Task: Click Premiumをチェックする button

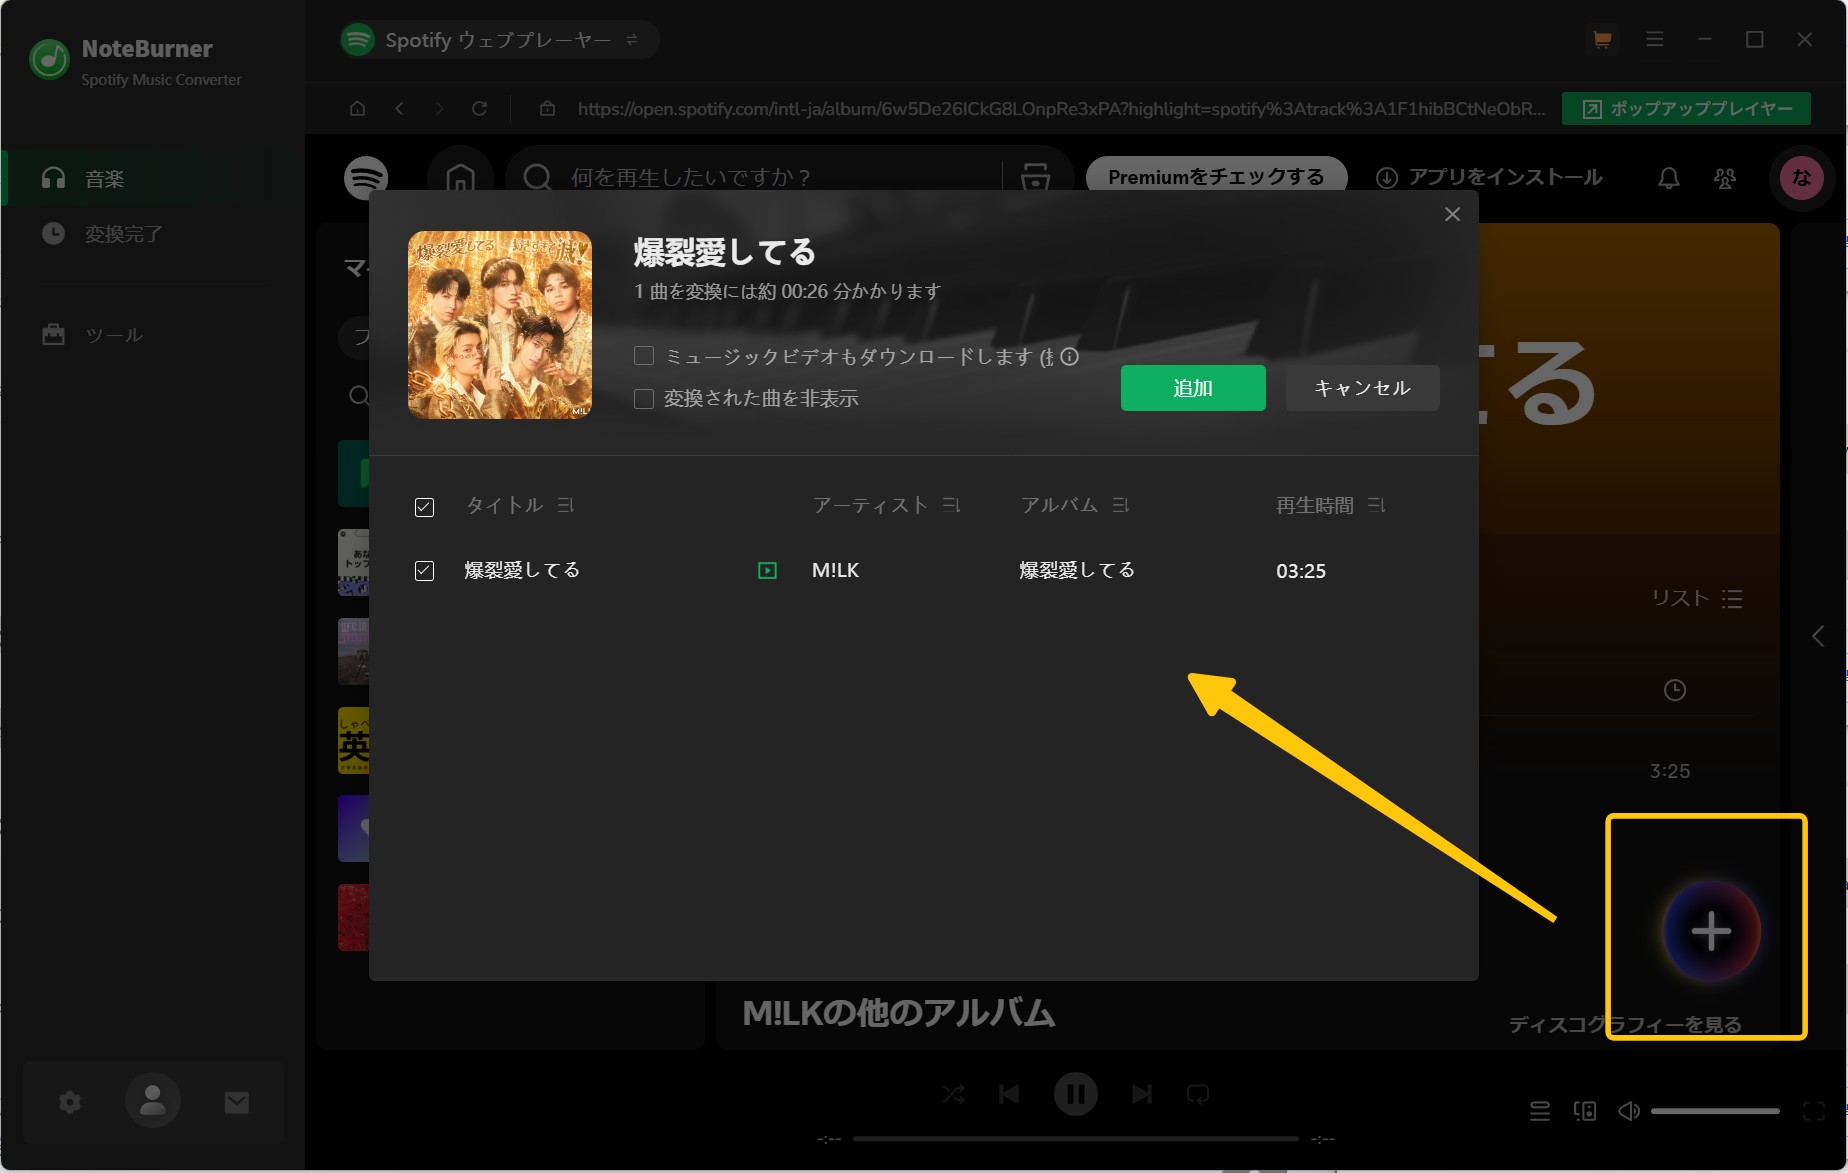Action: point(1216,177)
